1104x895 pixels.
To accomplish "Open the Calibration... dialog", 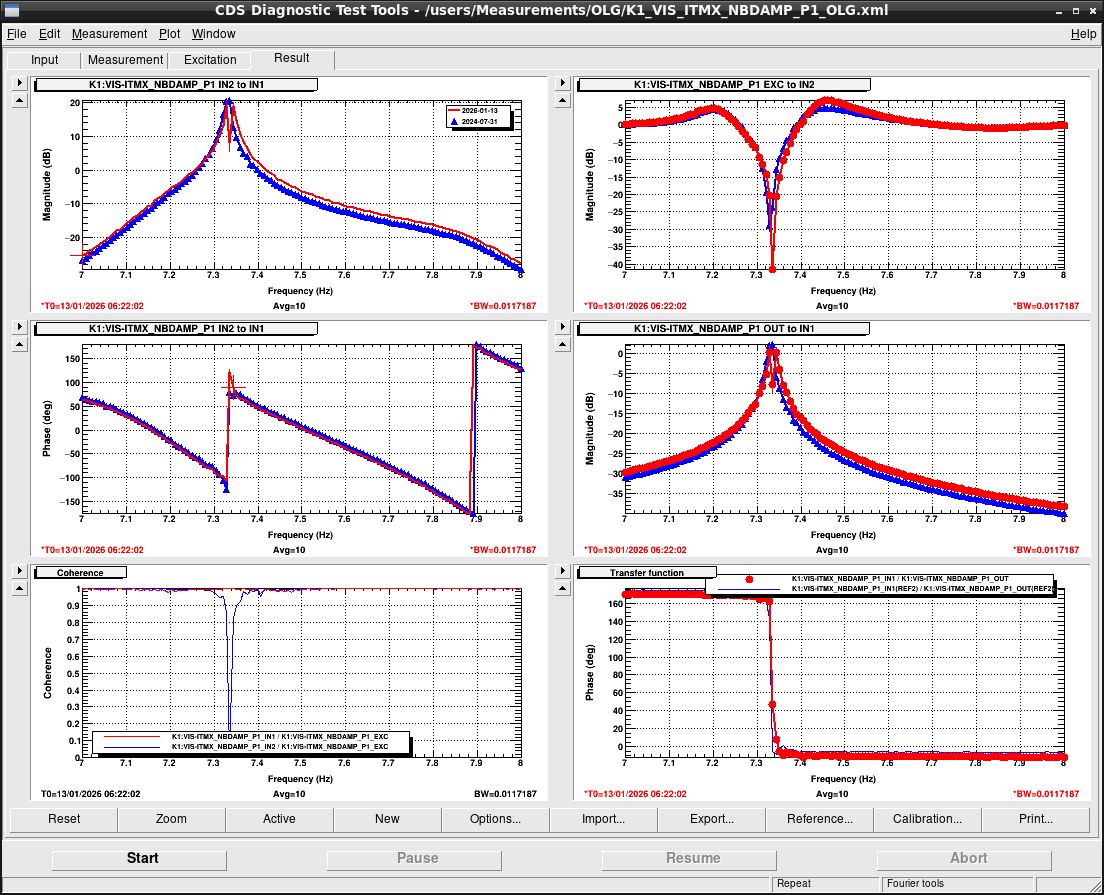I will tap(927, 819).
